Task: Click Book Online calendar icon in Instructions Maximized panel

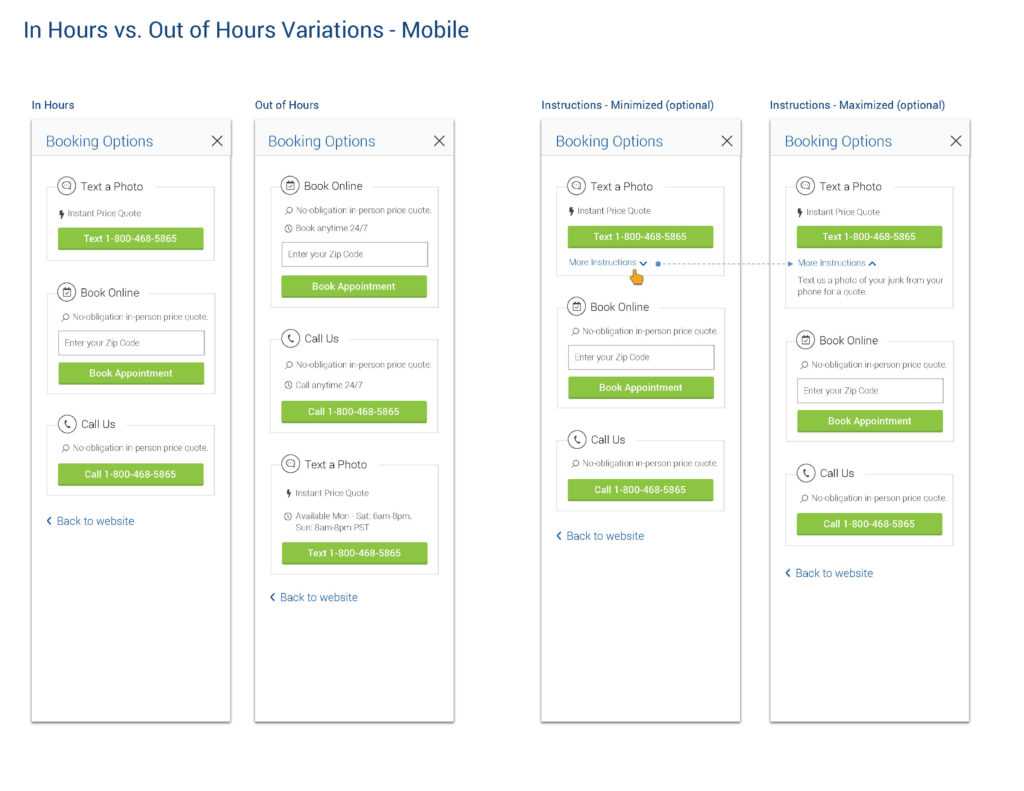Action: (x=806, y=341)
